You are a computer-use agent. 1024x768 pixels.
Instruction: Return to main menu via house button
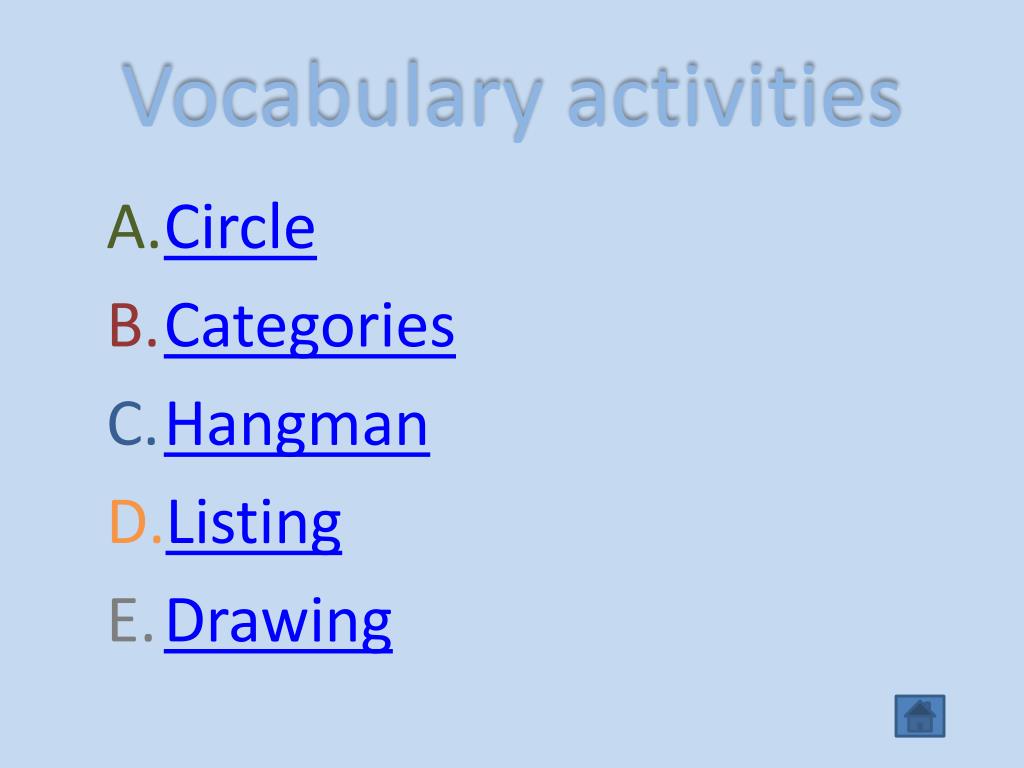[920, 716]
